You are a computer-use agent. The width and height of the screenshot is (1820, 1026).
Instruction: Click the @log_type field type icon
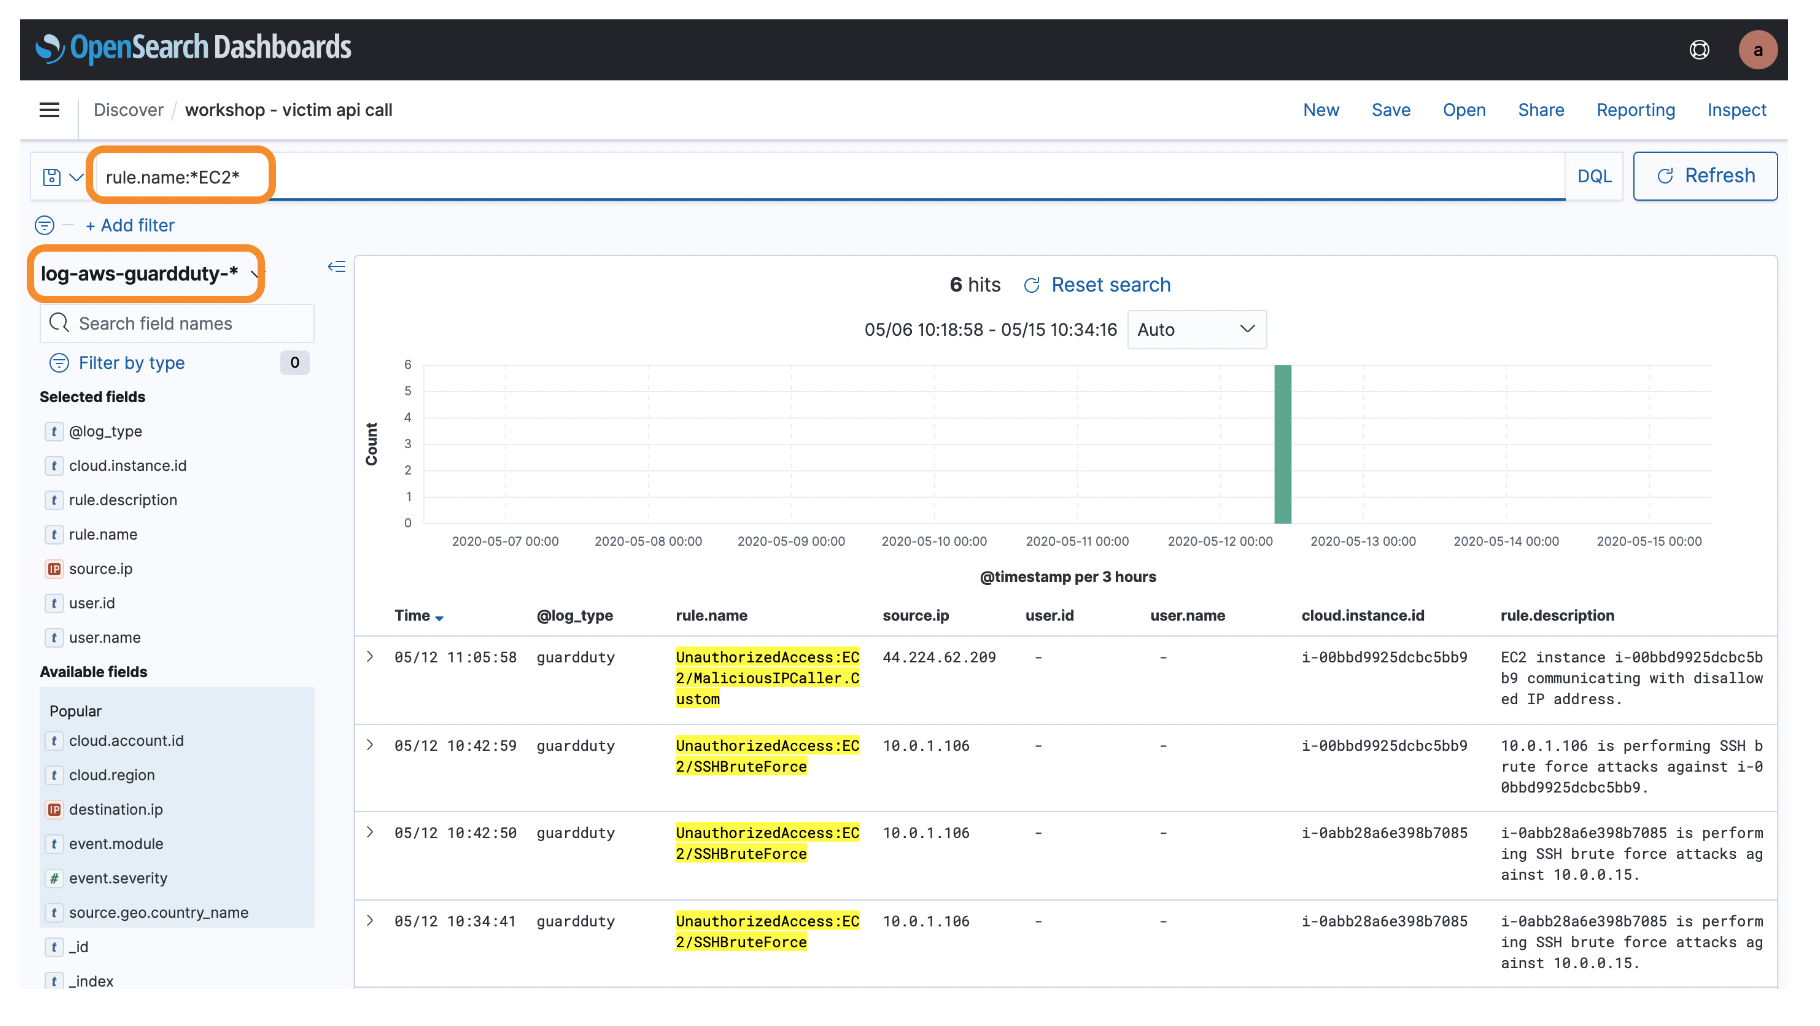pyautogui.click(x=54, y=431)
